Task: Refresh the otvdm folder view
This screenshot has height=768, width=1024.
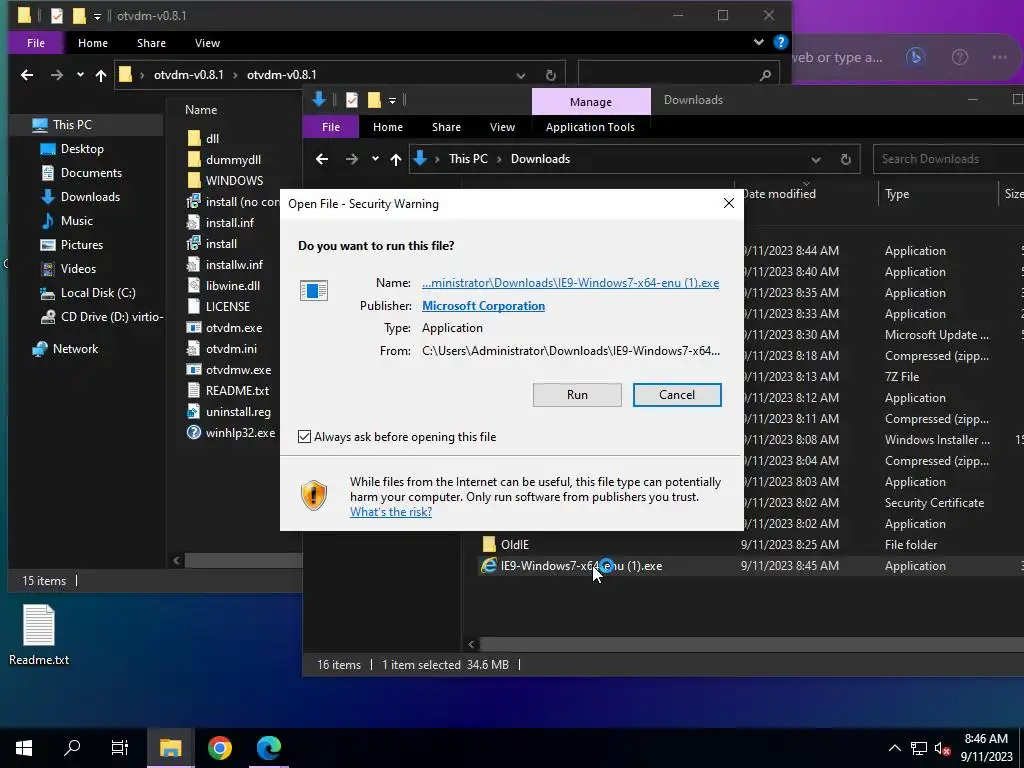Action: 551,75
